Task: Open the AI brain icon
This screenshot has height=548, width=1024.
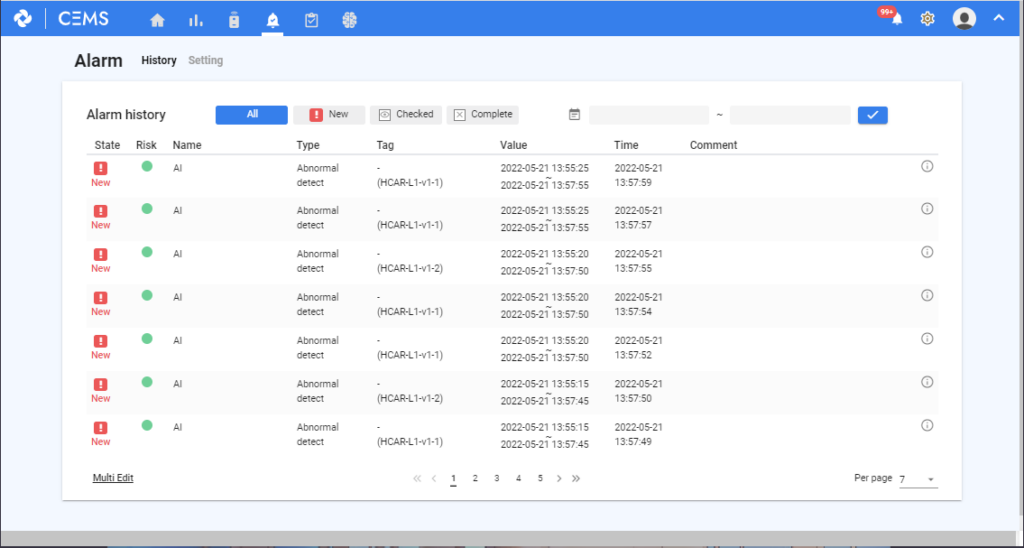Action: coord(349,20)
